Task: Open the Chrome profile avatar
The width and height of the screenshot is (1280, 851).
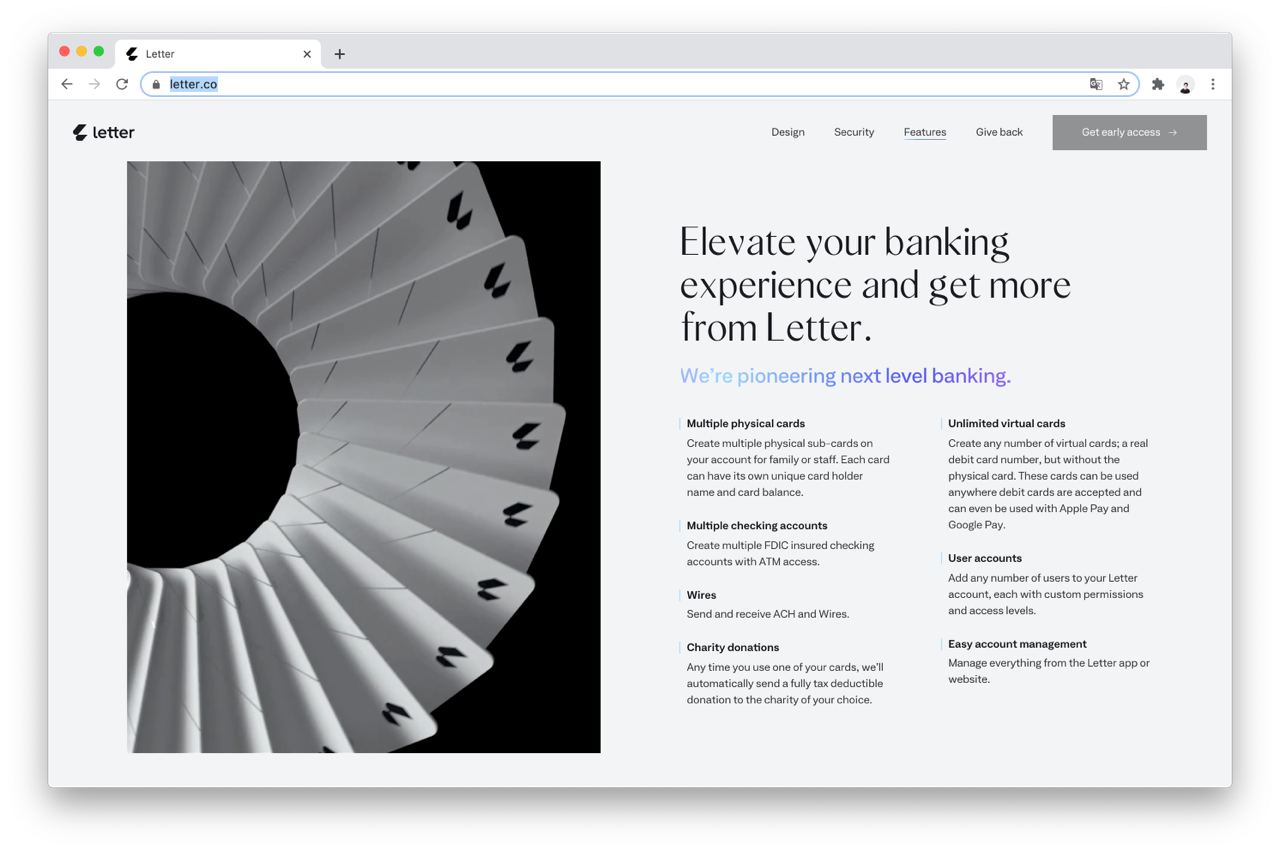Action: [1185, 85]
